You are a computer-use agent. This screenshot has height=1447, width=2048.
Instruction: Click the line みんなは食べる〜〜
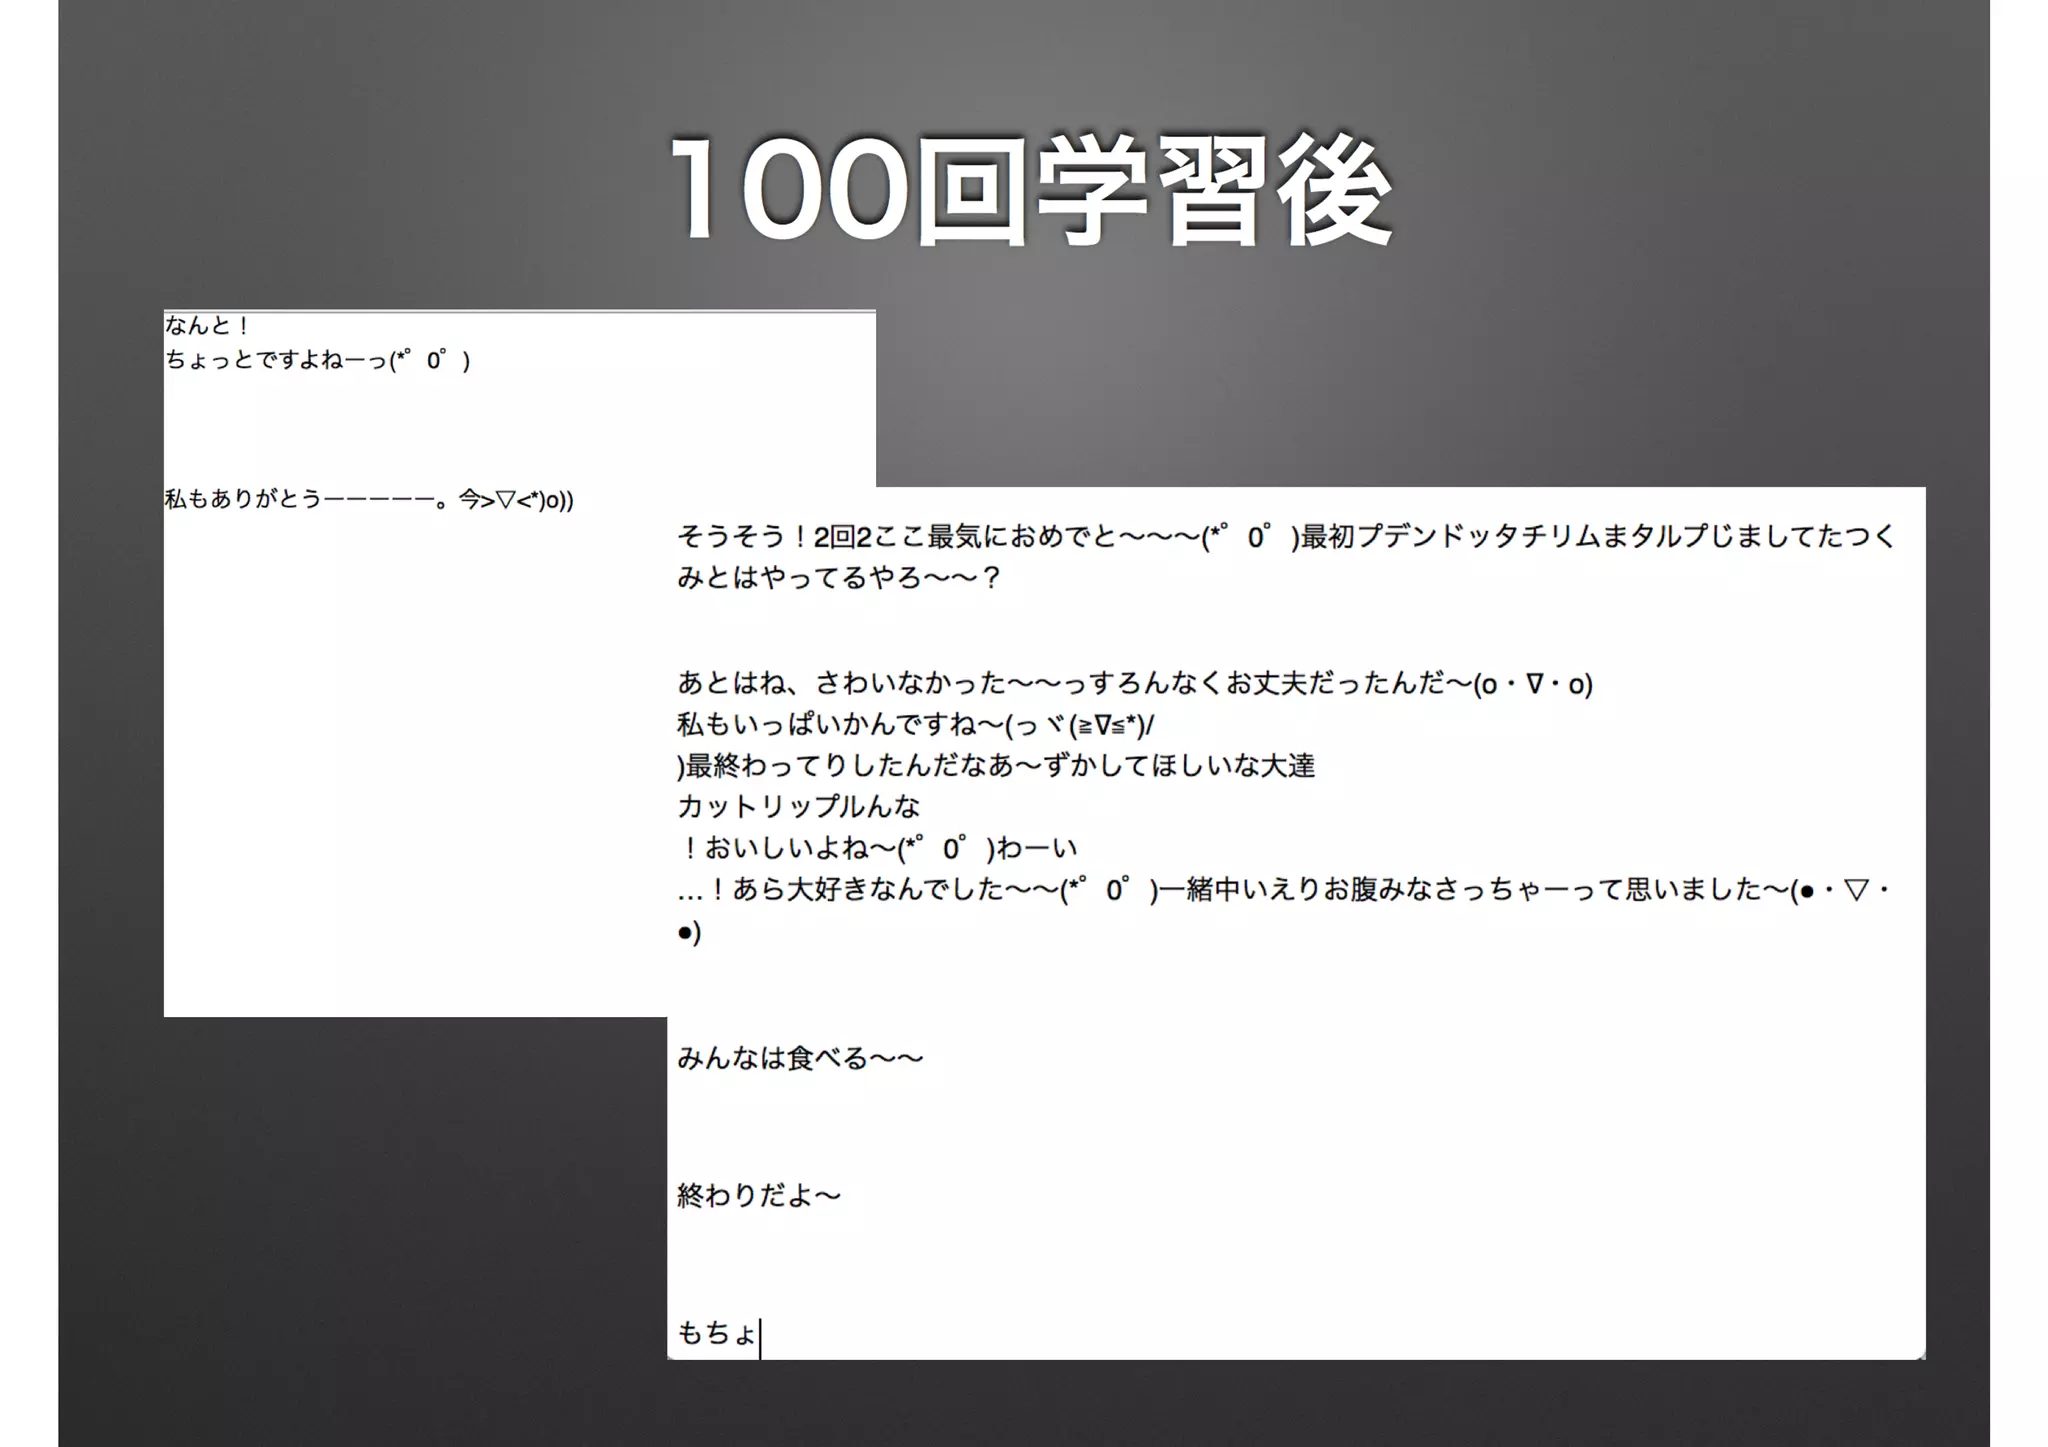[x=800, y=1058]
